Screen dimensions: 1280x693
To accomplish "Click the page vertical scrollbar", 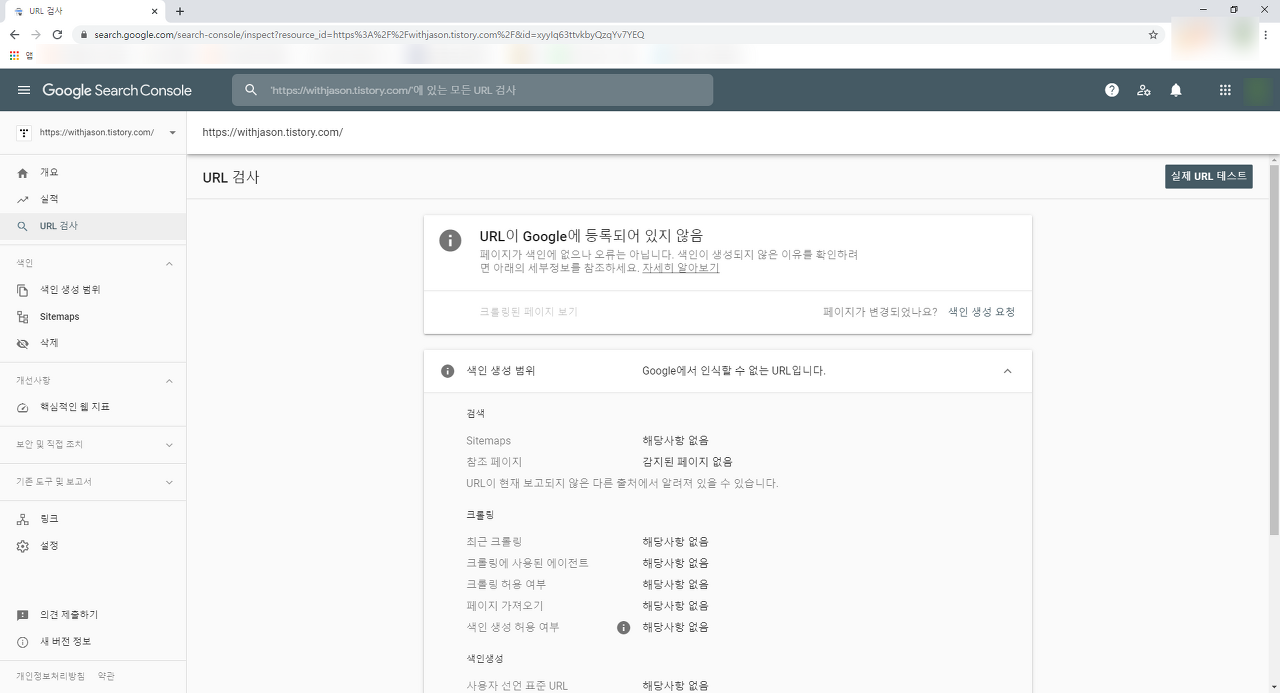I will click(x=1274, y=350).
